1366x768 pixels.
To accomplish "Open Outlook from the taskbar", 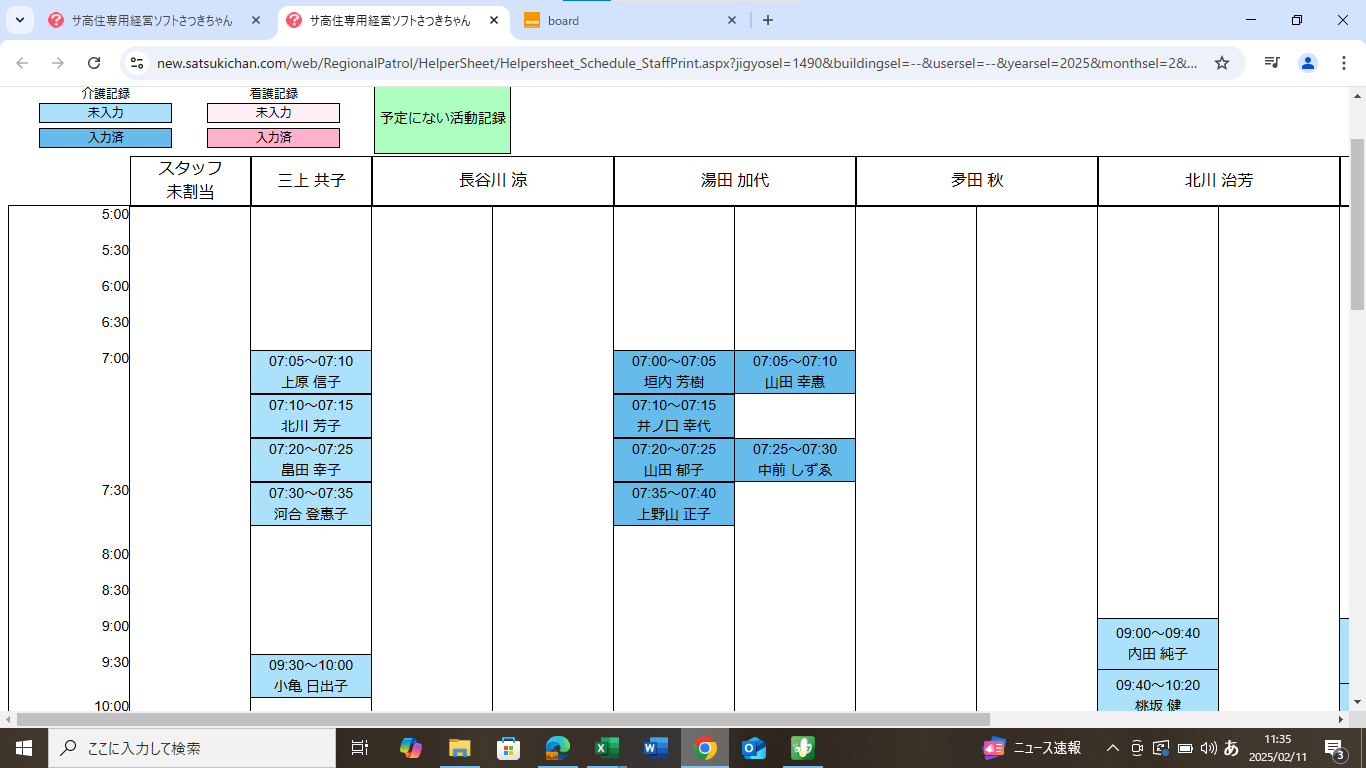I will (x=754, y=748).
